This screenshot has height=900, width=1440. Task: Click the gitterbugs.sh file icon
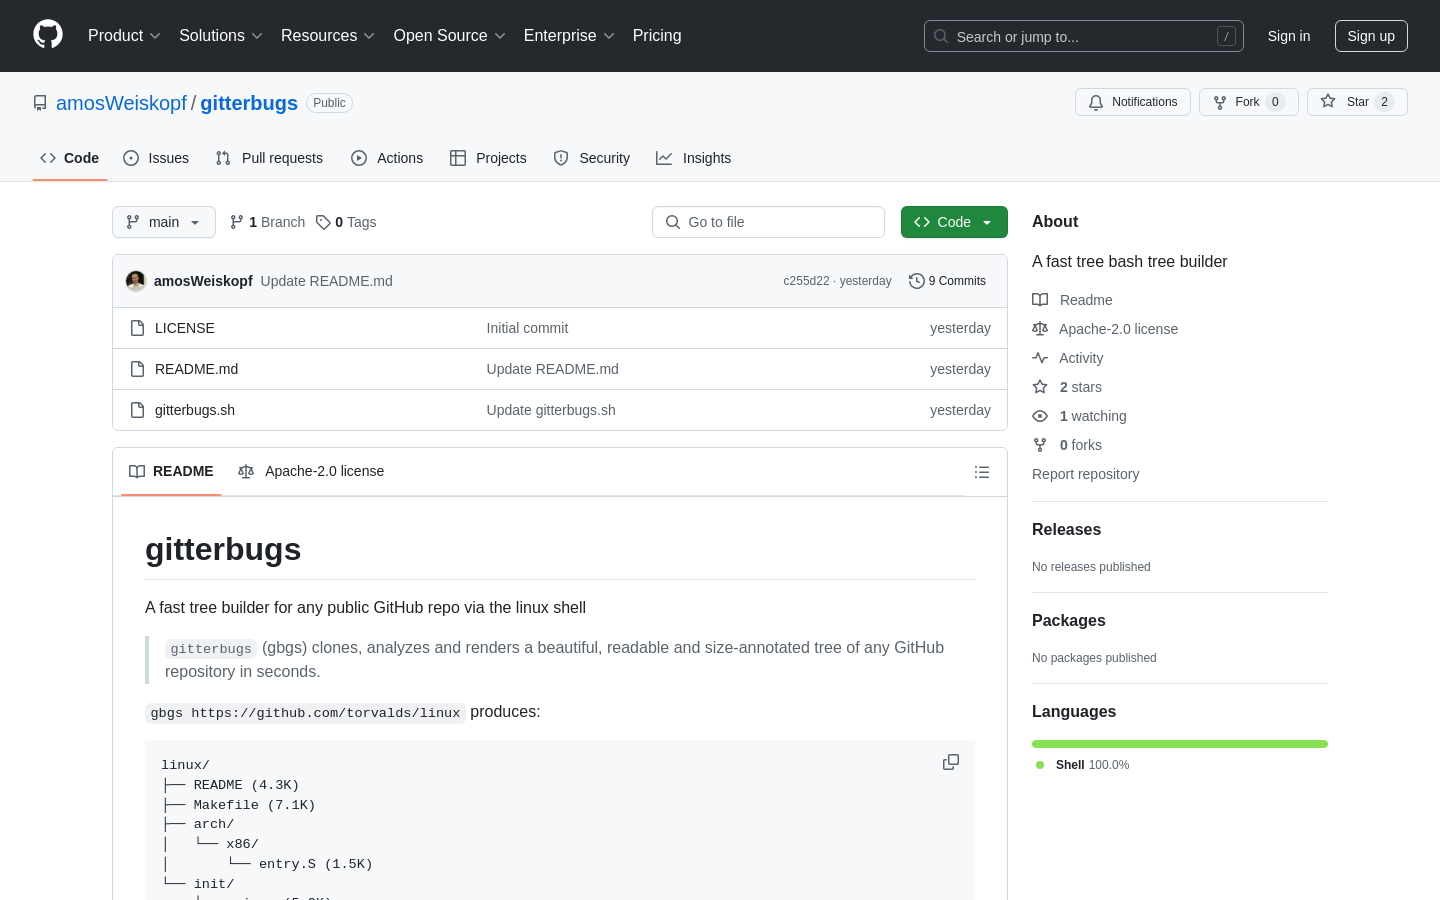coord(138,410)
